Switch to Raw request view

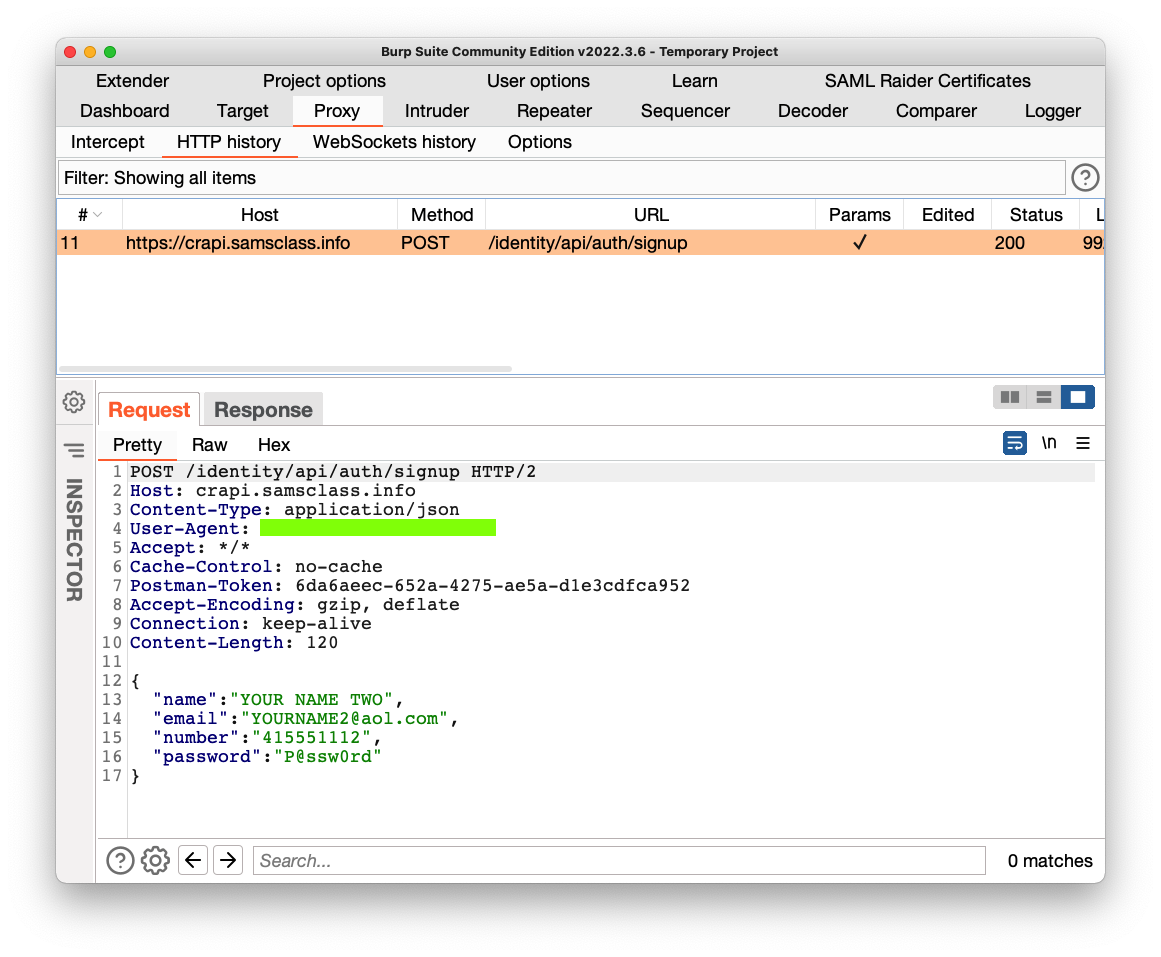coord(209,445)
